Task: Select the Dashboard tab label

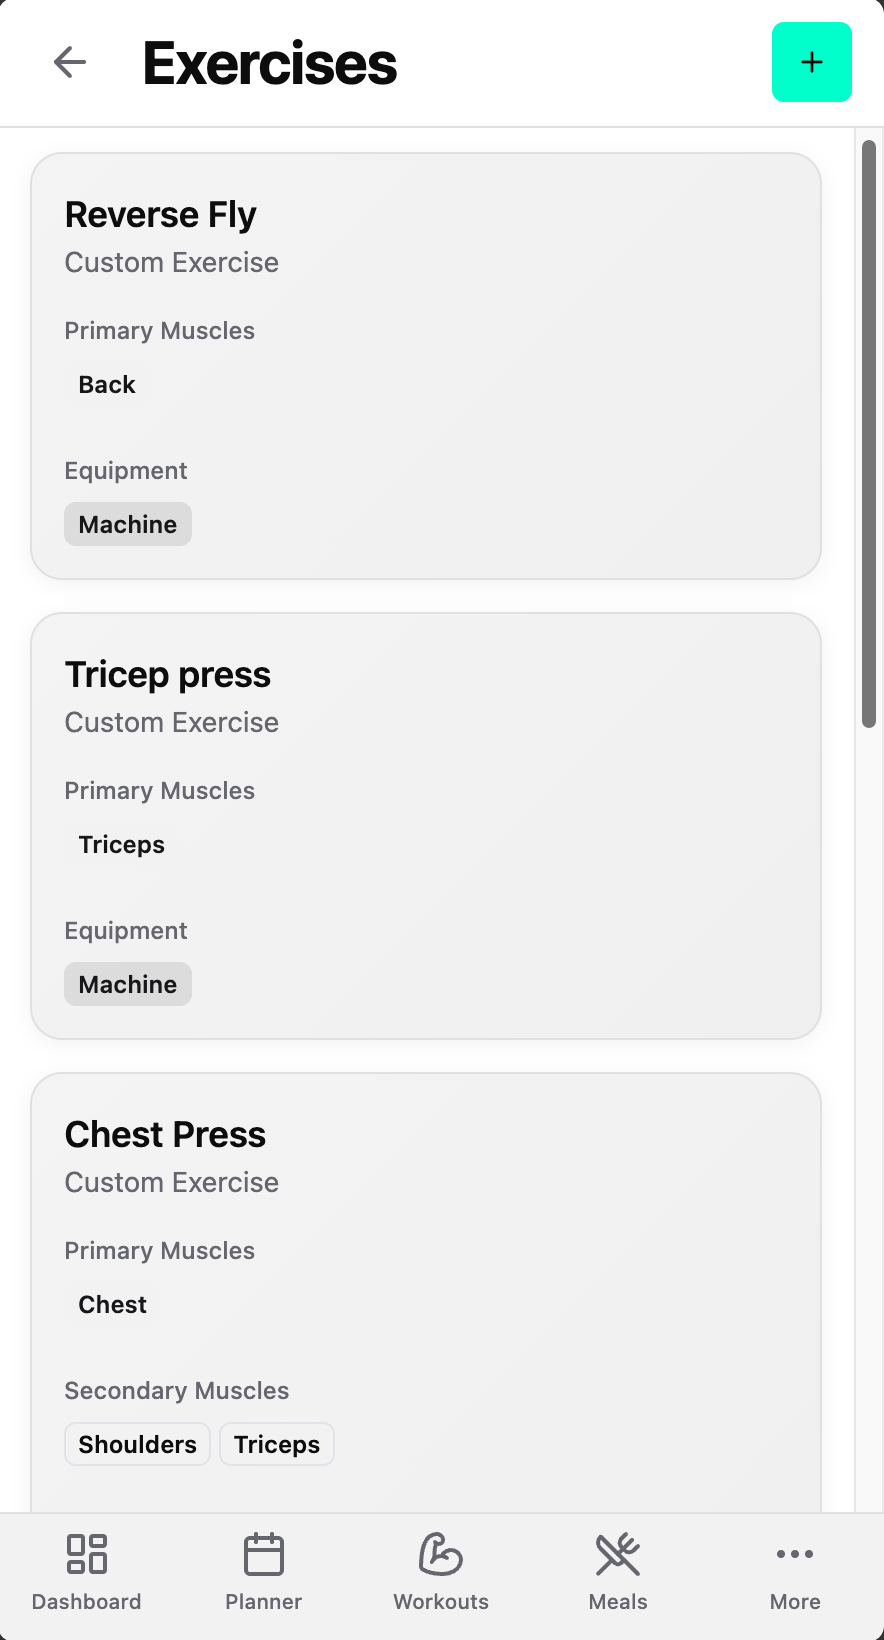Action: tap(87, 1602)
